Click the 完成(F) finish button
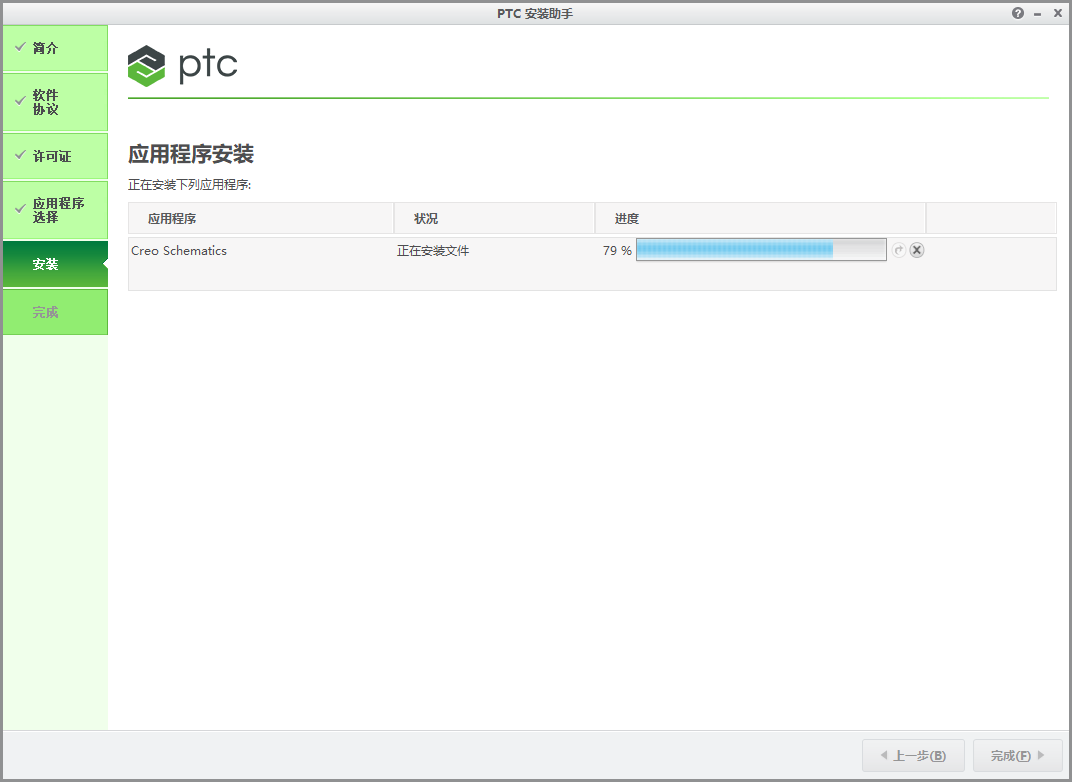Image resolution: width=1072 pixels, height=782 pixels. [x=1017, y=755]
